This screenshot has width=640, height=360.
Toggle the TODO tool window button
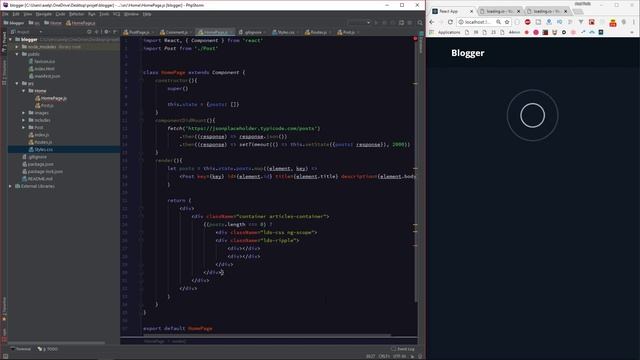tap(48, 349)
